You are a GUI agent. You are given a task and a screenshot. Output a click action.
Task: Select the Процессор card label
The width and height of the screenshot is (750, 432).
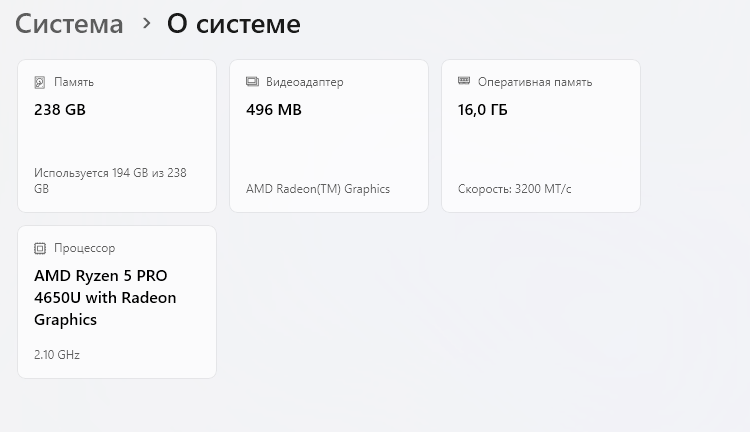(x=85, y=248)
